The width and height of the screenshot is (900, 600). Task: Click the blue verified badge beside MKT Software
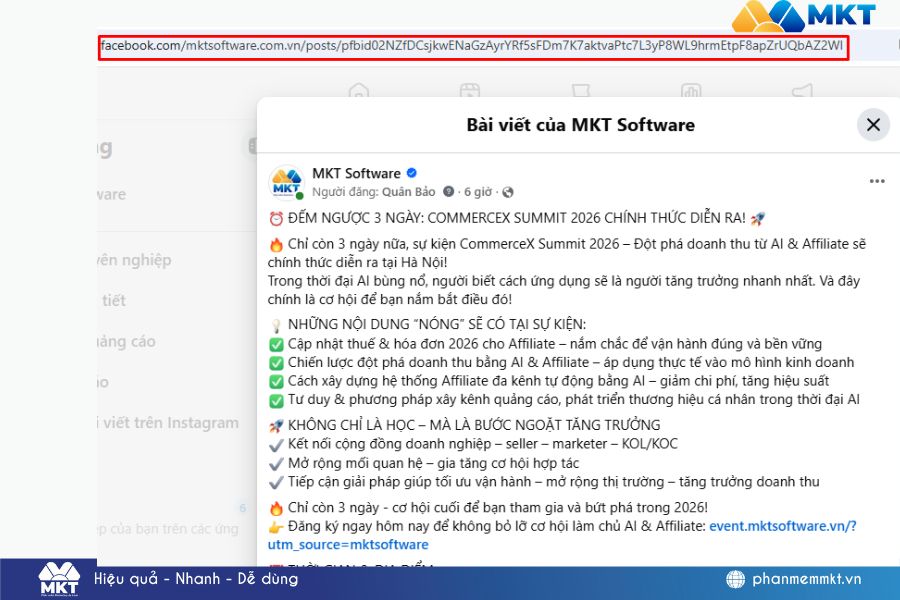point(412,172)
